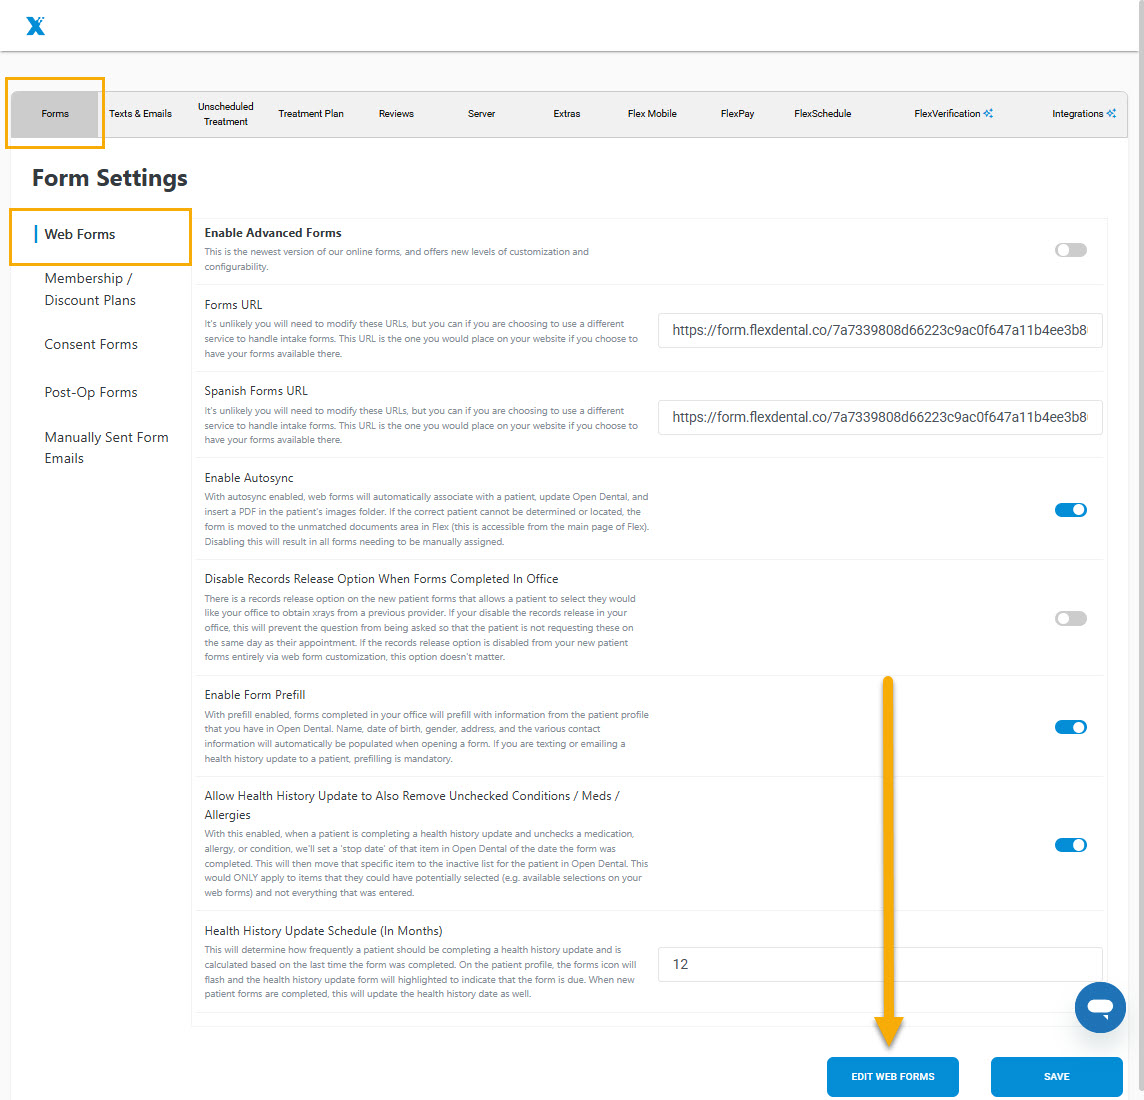This screenshot has height=1100, width=1144.
Task: Go to FlexSchedule tab
Action: [x=823, y=114]
